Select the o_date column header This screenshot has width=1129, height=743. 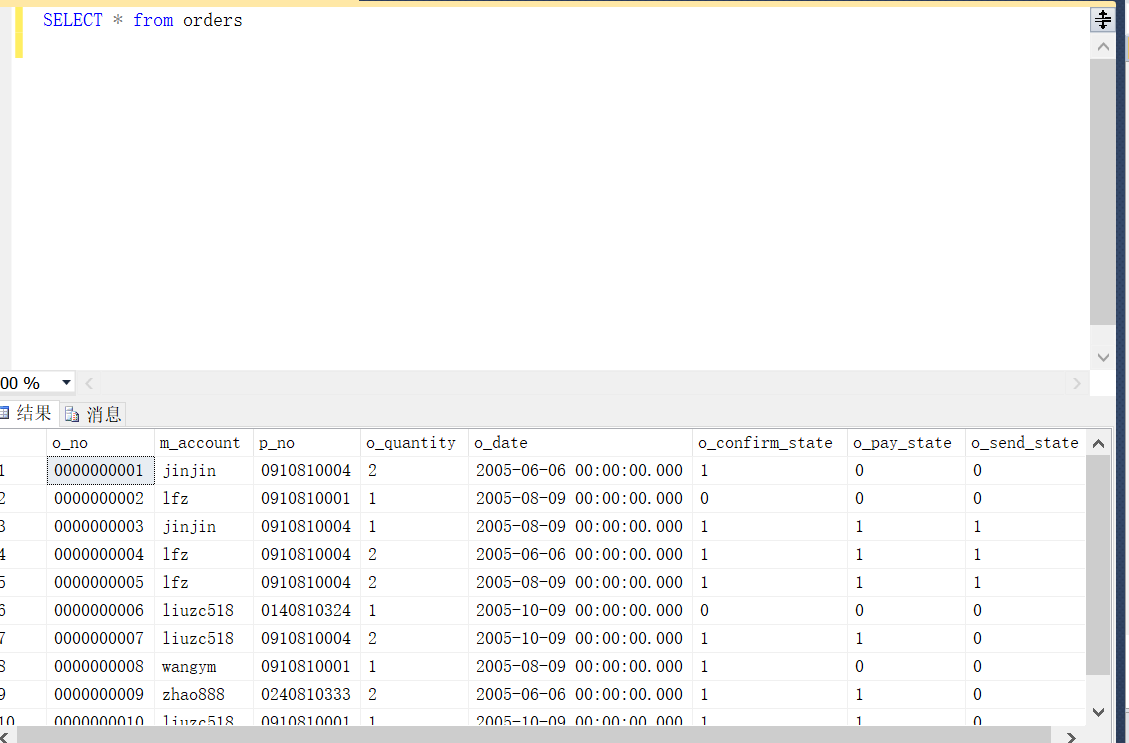pos(580,443)
